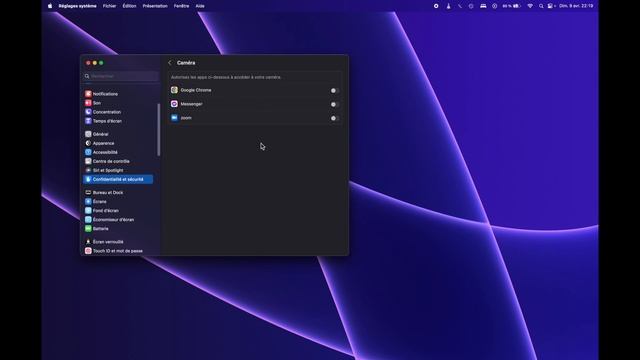
Task: Click the Messenger label
Action: point(191,104)
